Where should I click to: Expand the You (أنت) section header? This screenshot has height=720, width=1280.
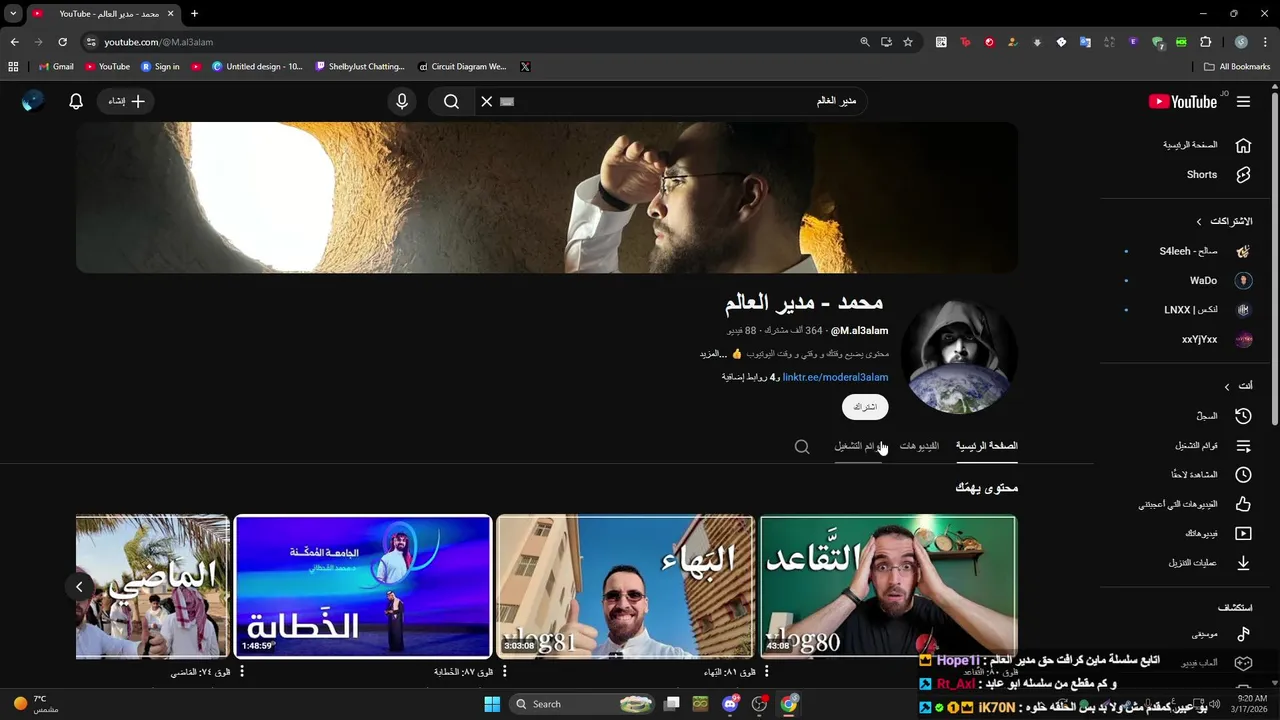1238,386
